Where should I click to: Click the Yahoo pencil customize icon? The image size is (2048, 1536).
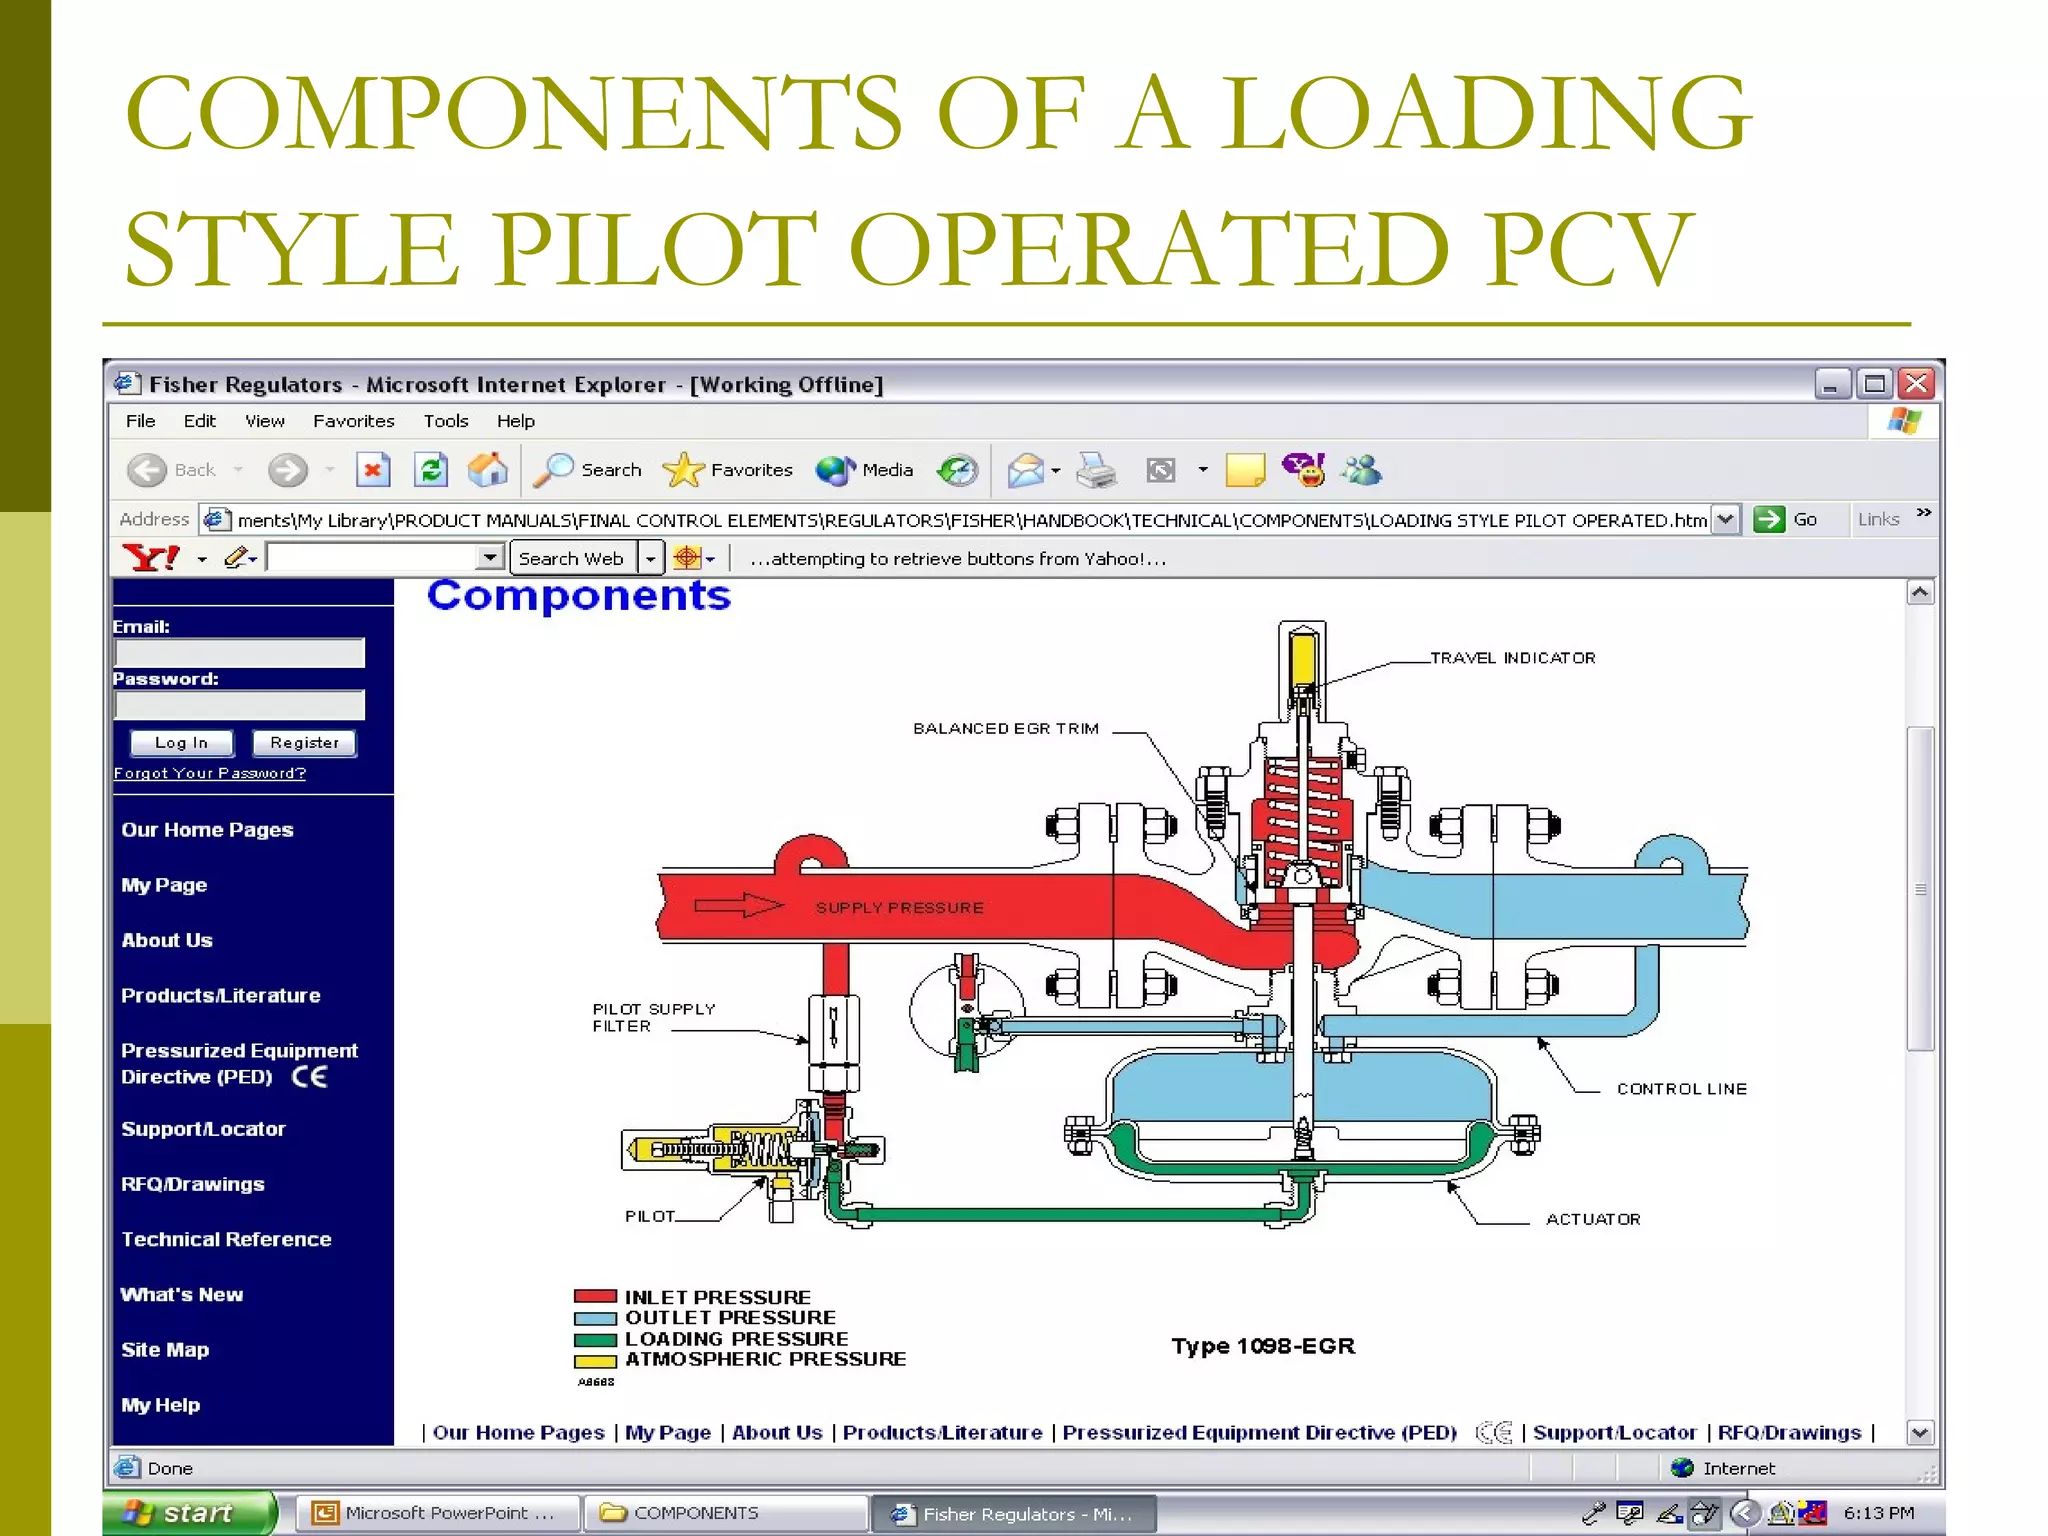click(x=235, y=558)
